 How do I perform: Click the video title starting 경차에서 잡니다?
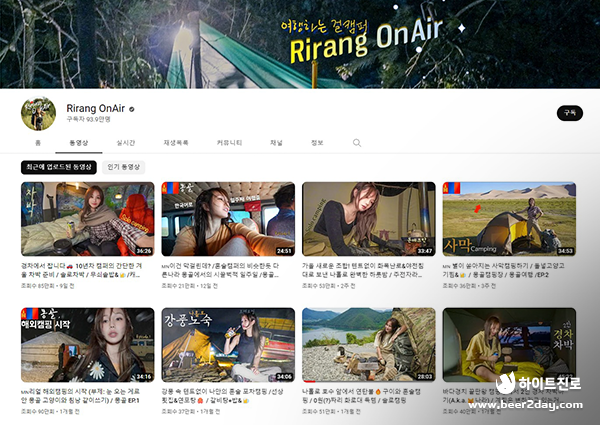82,270
